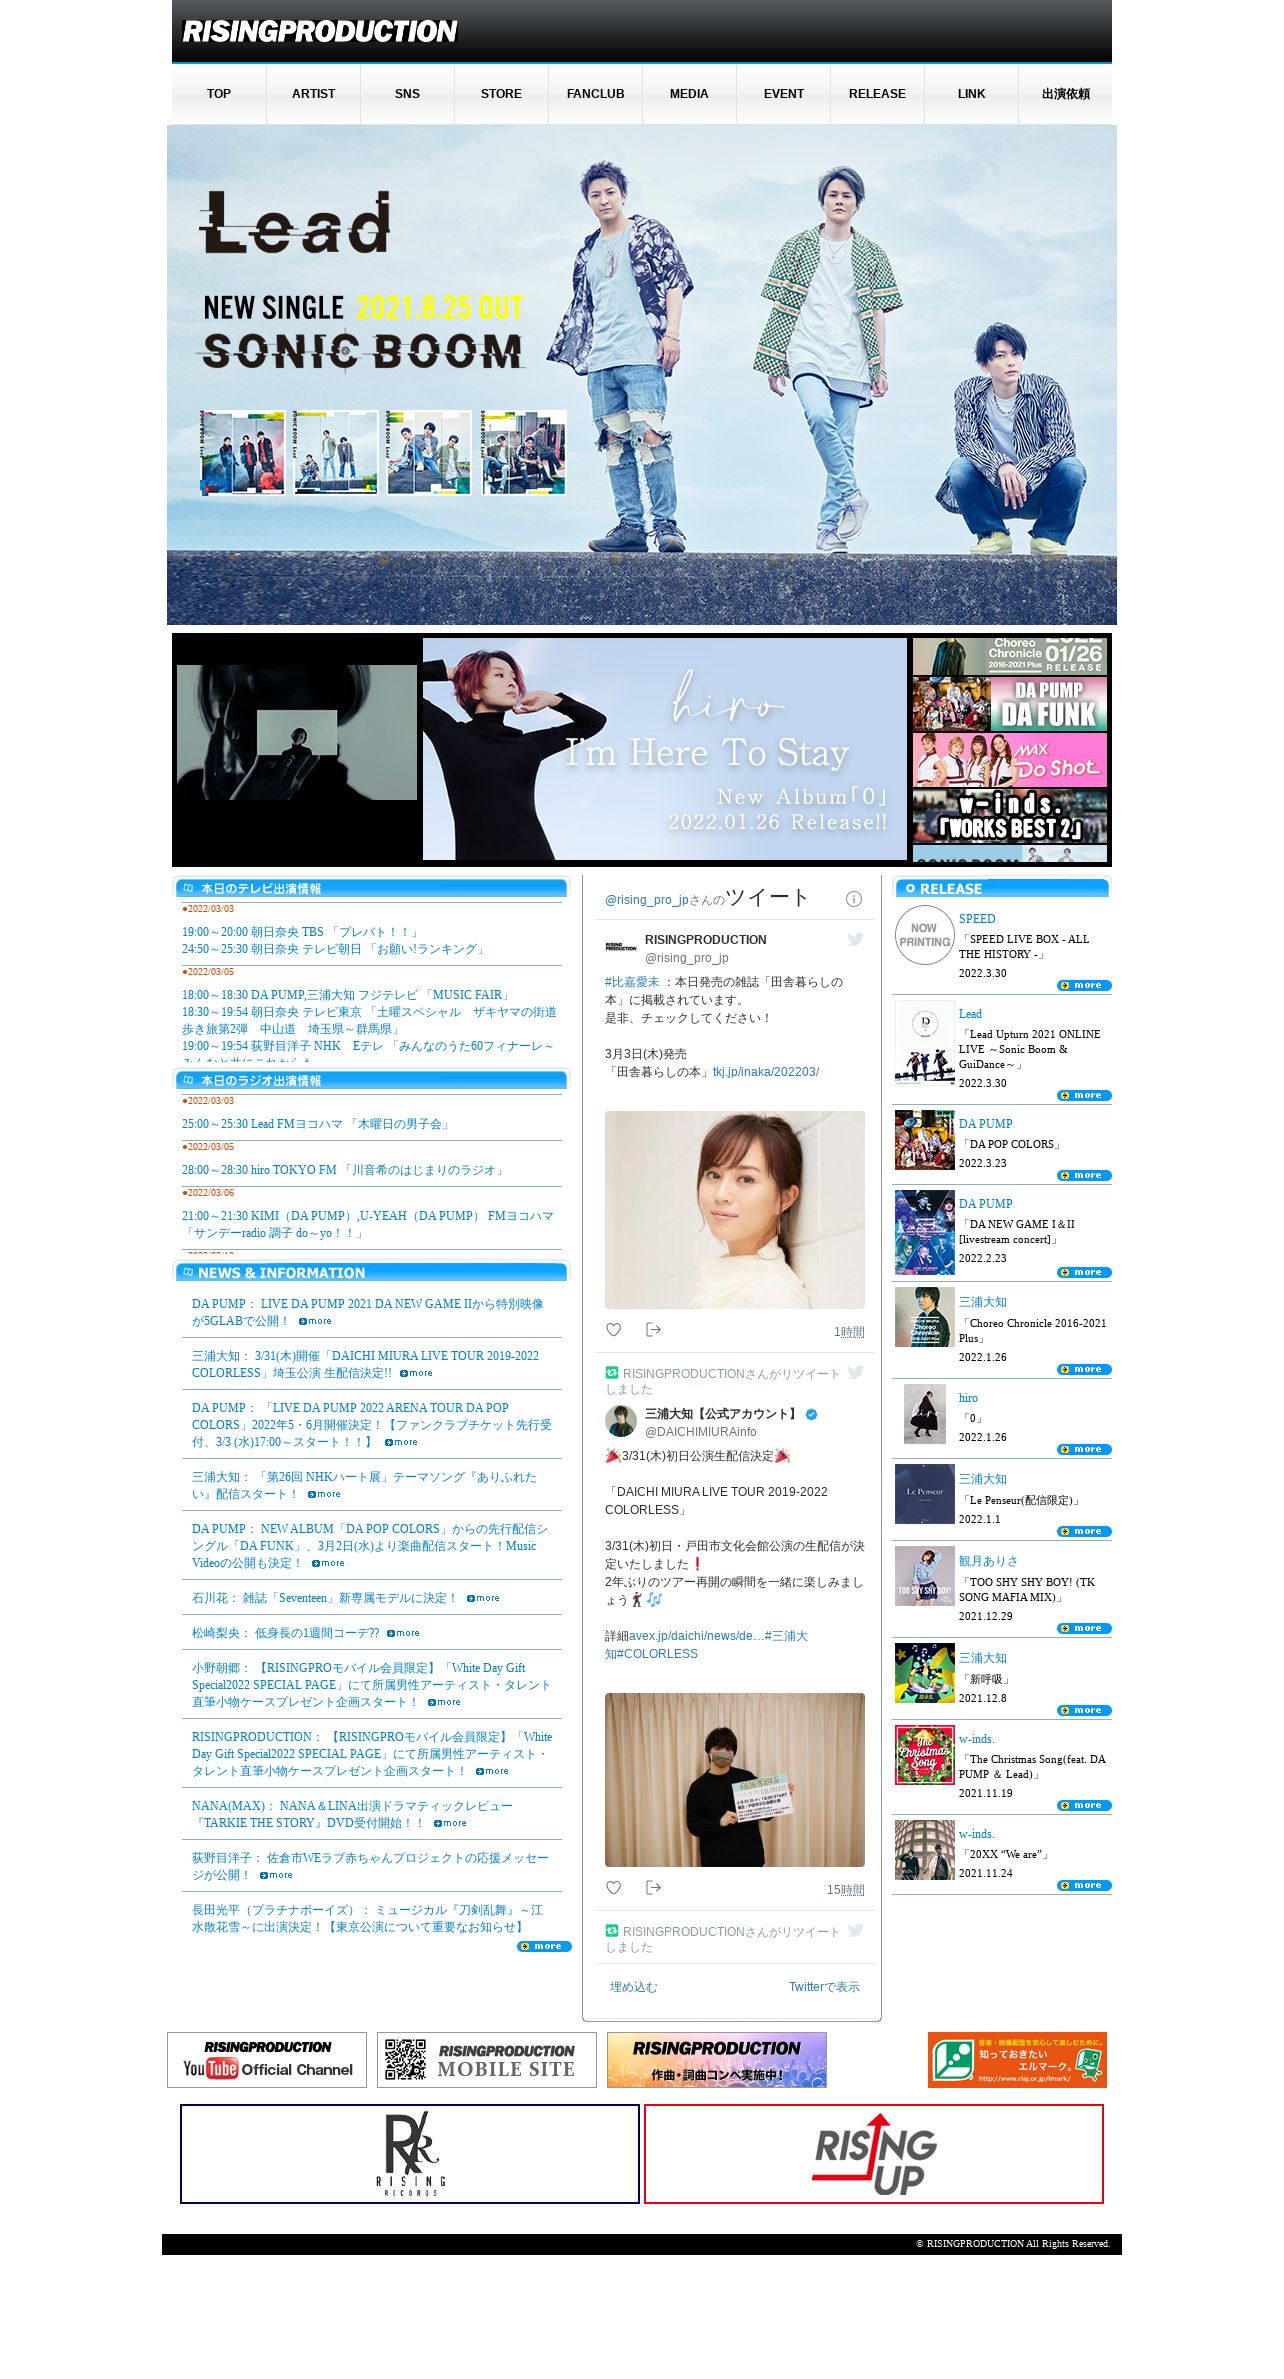Click the RISINGPRODUCTION header logo
The image size is (1284, 2379).
[x=319, y=31]
